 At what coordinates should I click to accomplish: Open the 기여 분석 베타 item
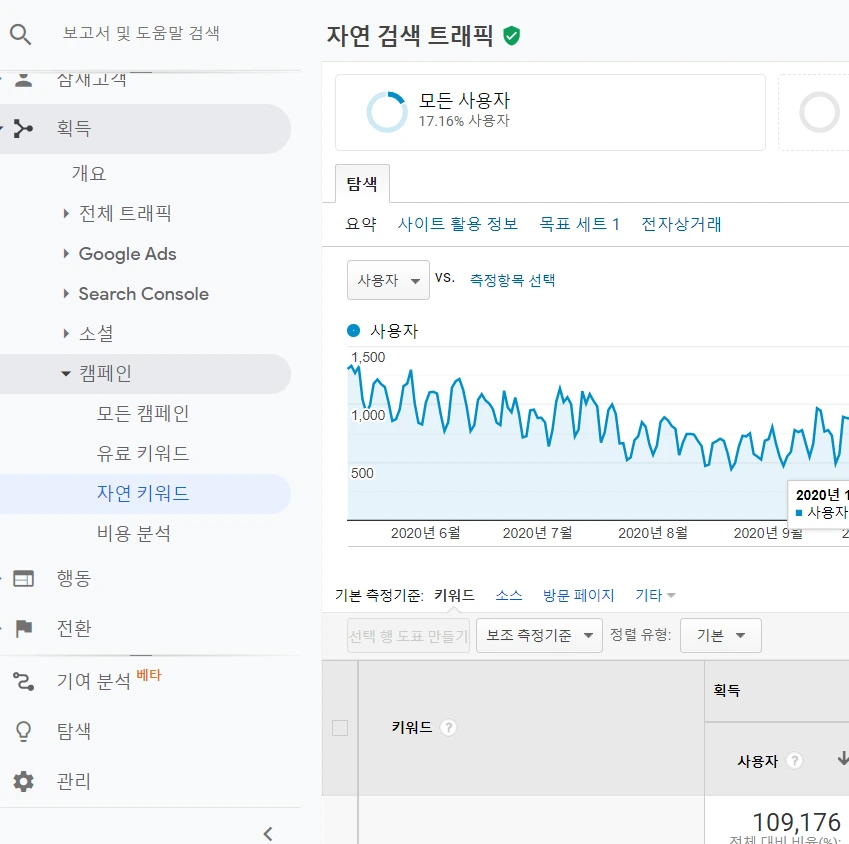click(109, 680)
